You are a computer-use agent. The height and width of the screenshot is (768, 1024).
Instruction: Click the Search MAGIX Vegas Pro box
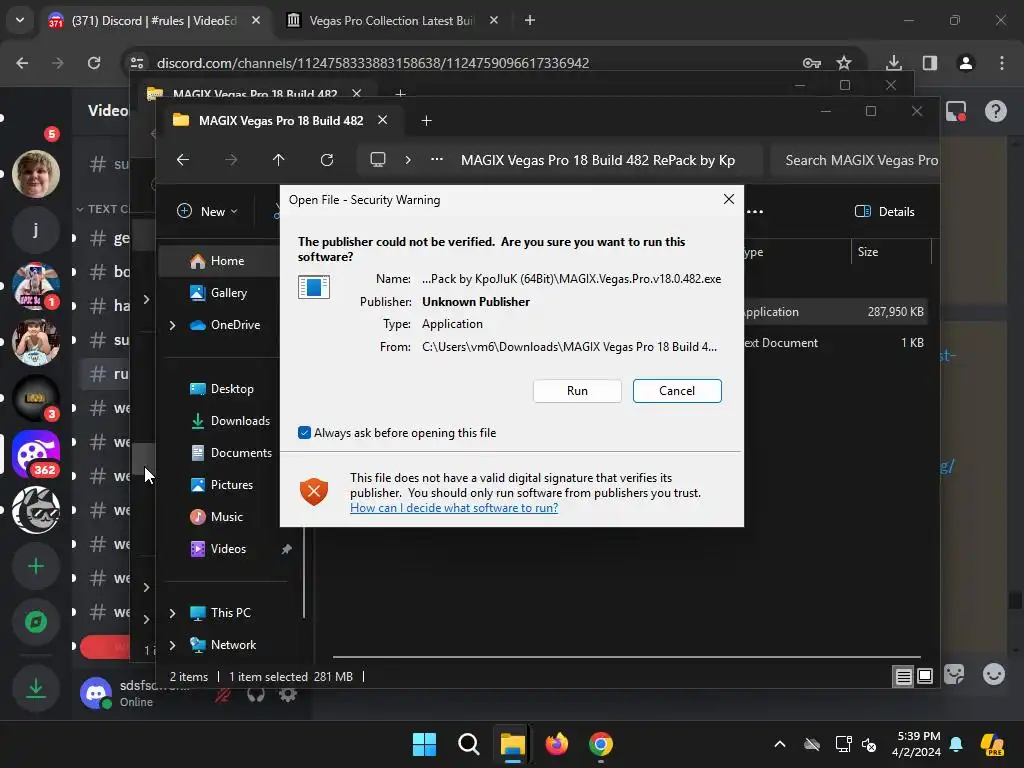(x=855, y=160)
